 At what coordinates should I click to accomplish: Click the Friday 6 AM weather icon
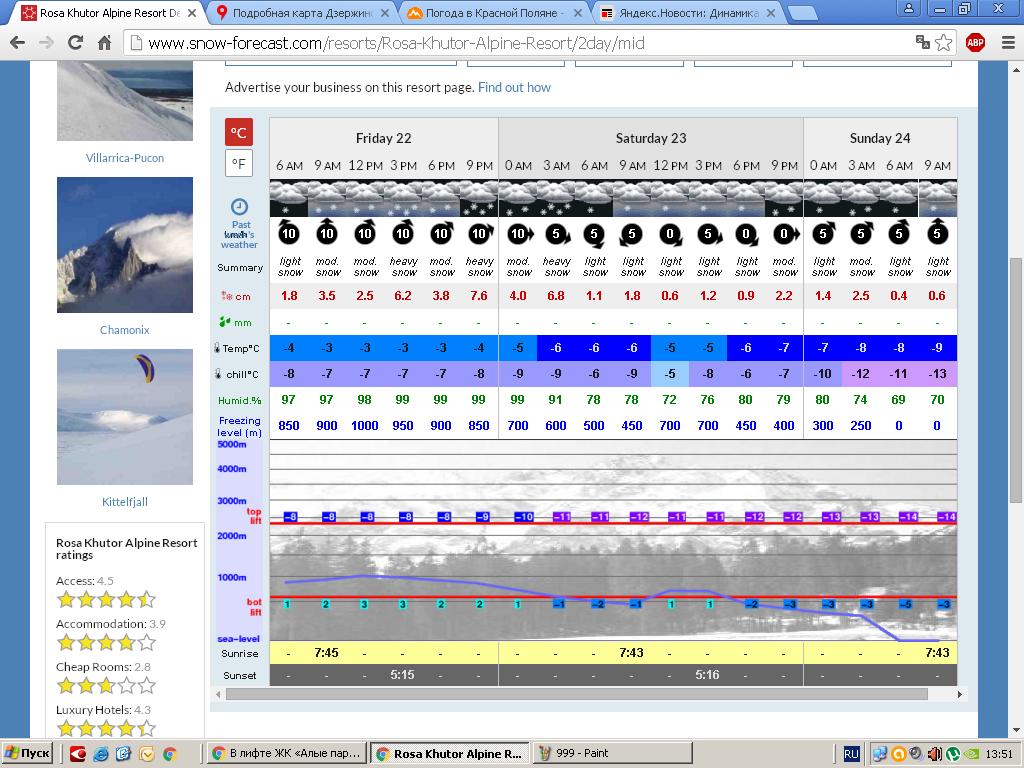[x=289, y=199]
